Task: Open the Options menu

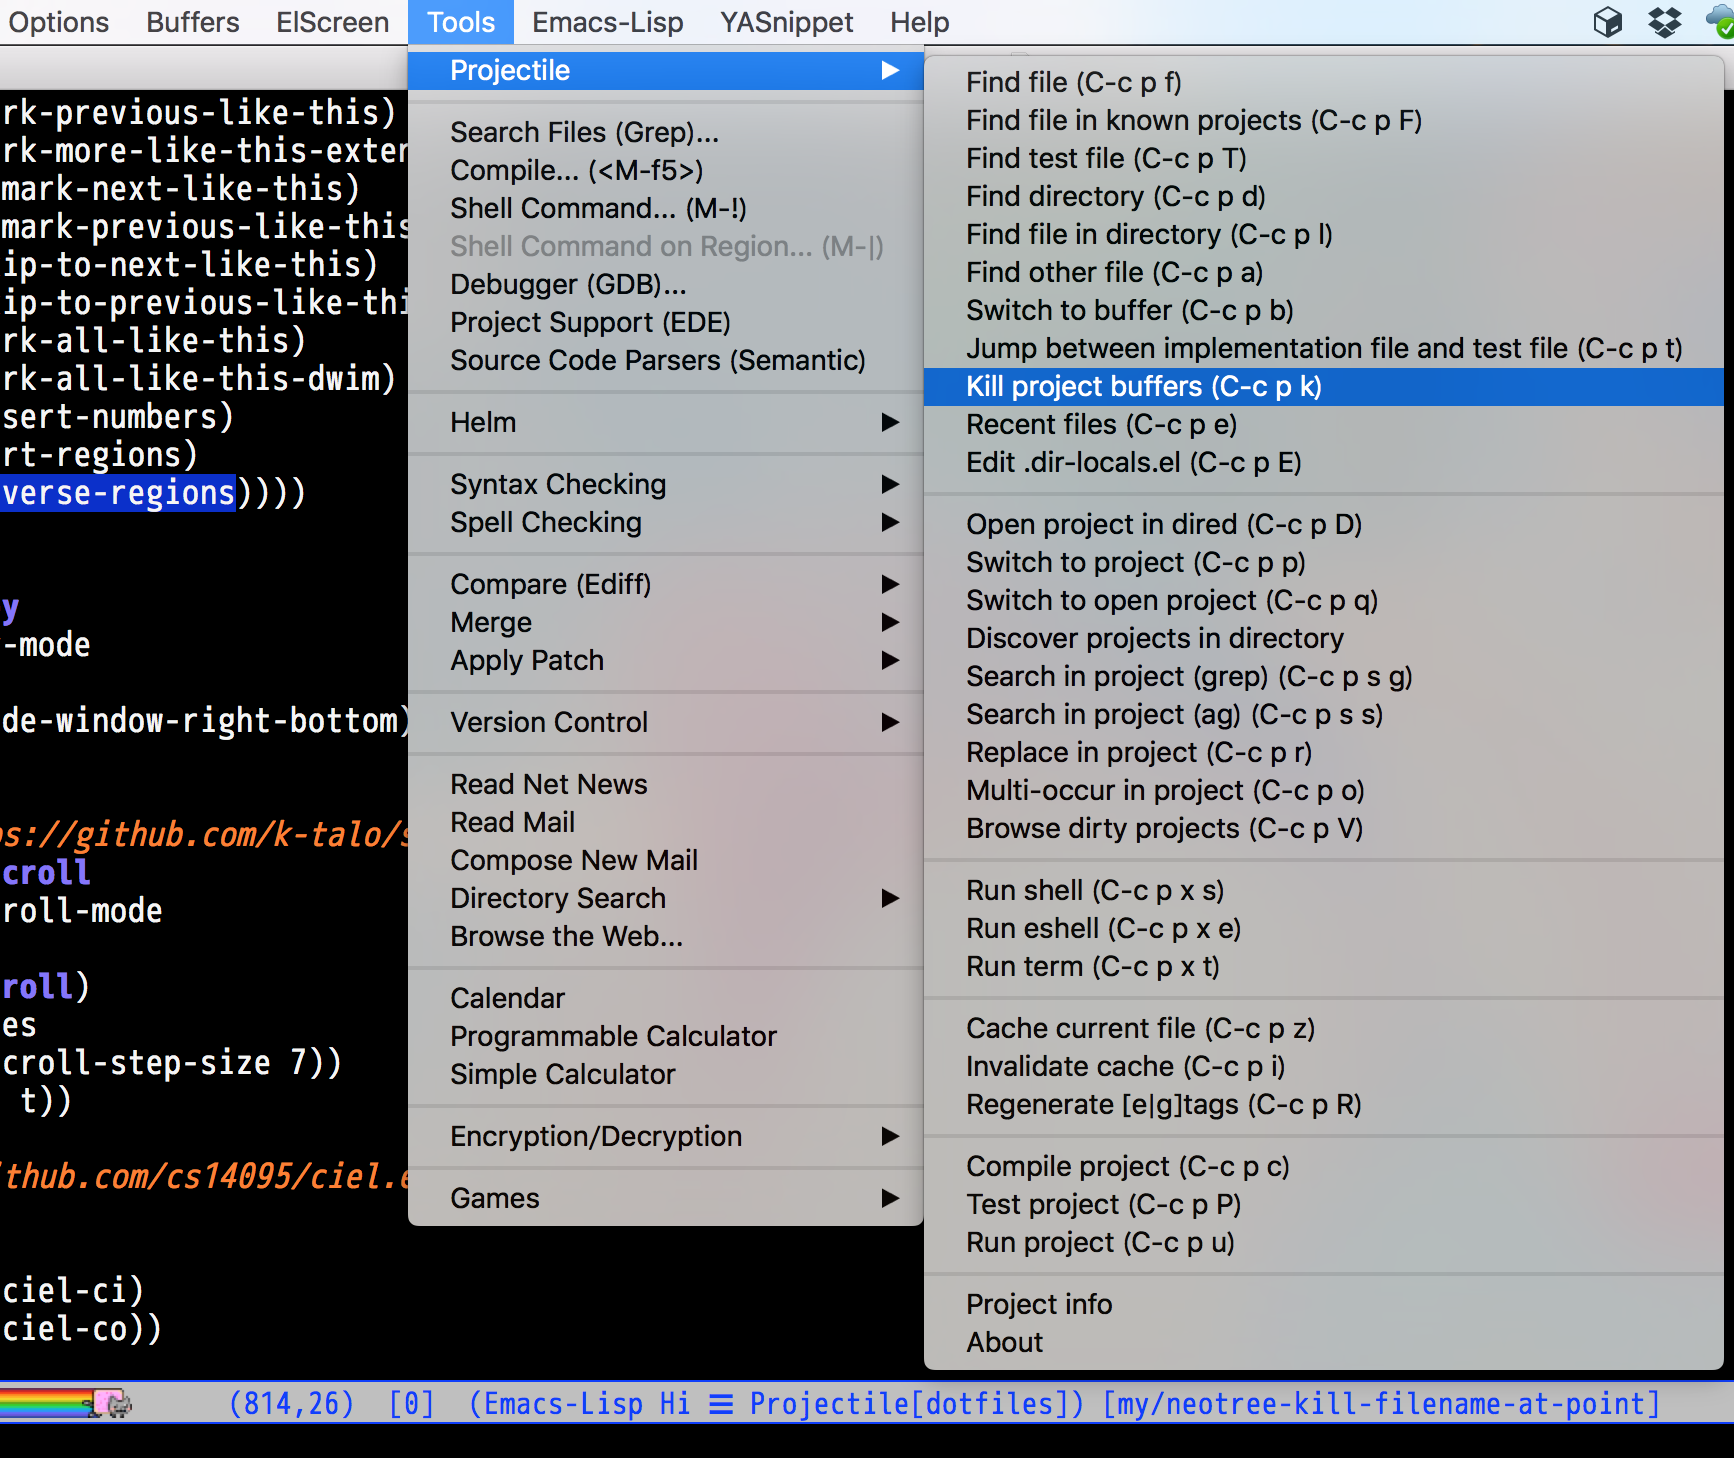Action: 59,22
